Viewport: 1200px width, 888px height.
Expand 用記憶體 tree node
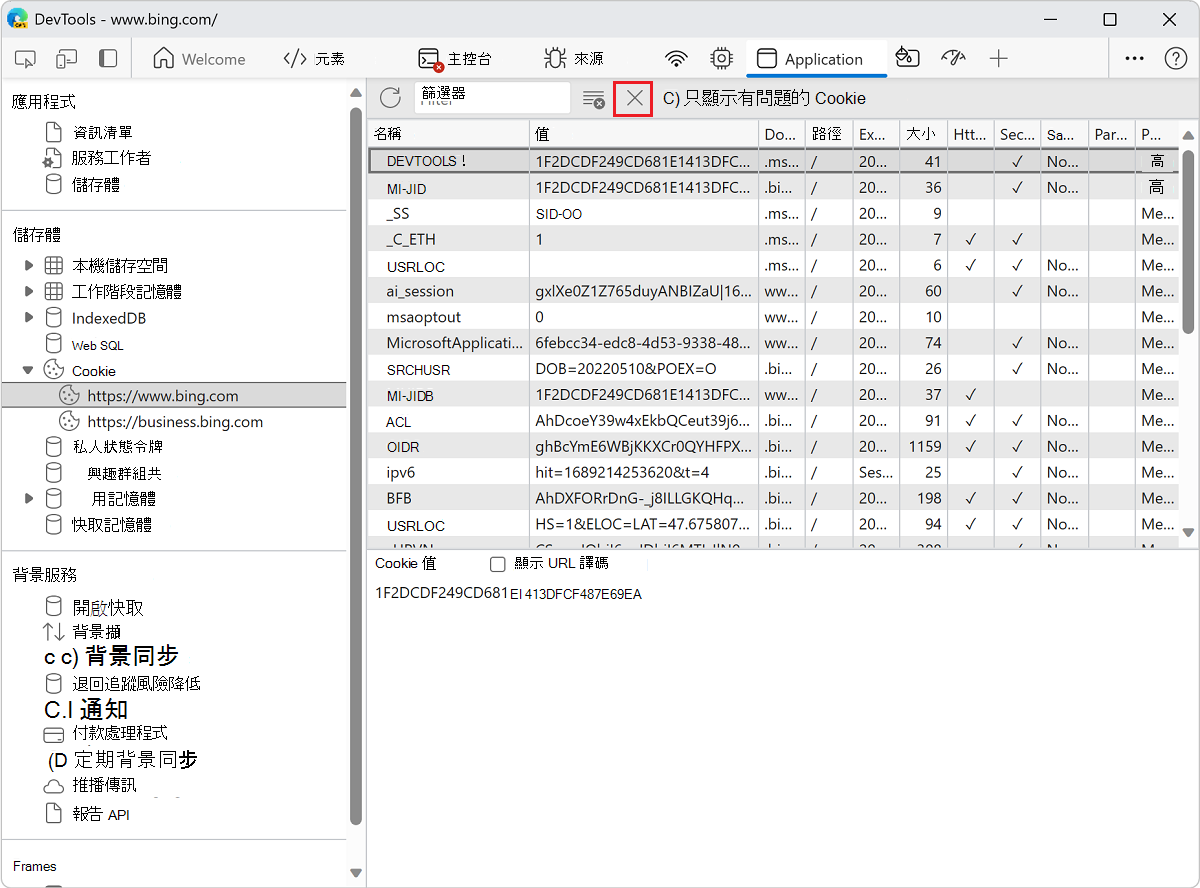[29, 498]
